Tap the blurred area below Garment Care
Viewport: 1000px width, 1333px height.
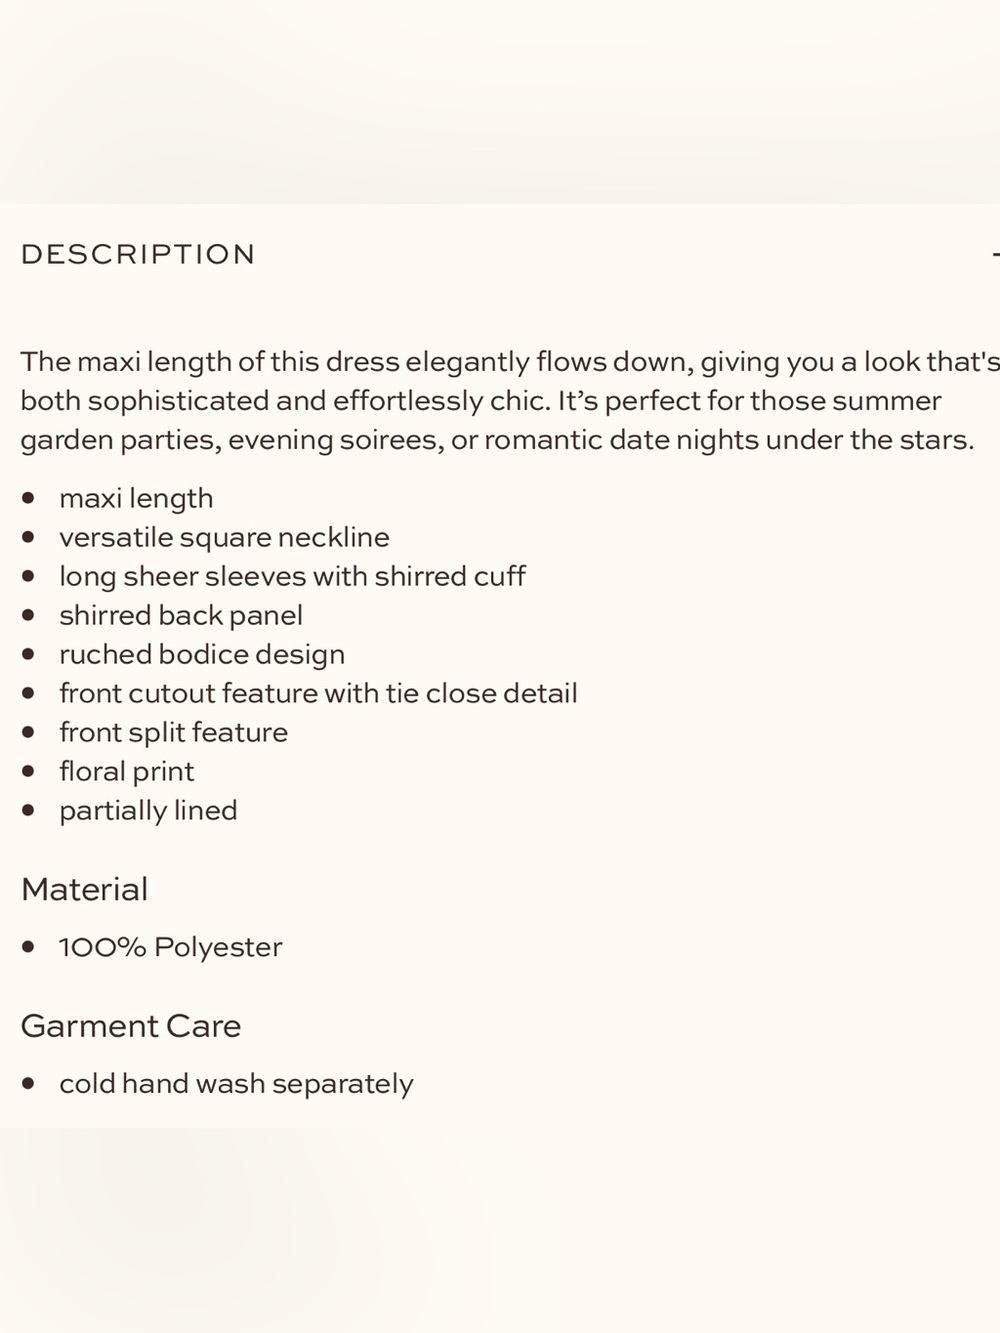coord(500,1230)
